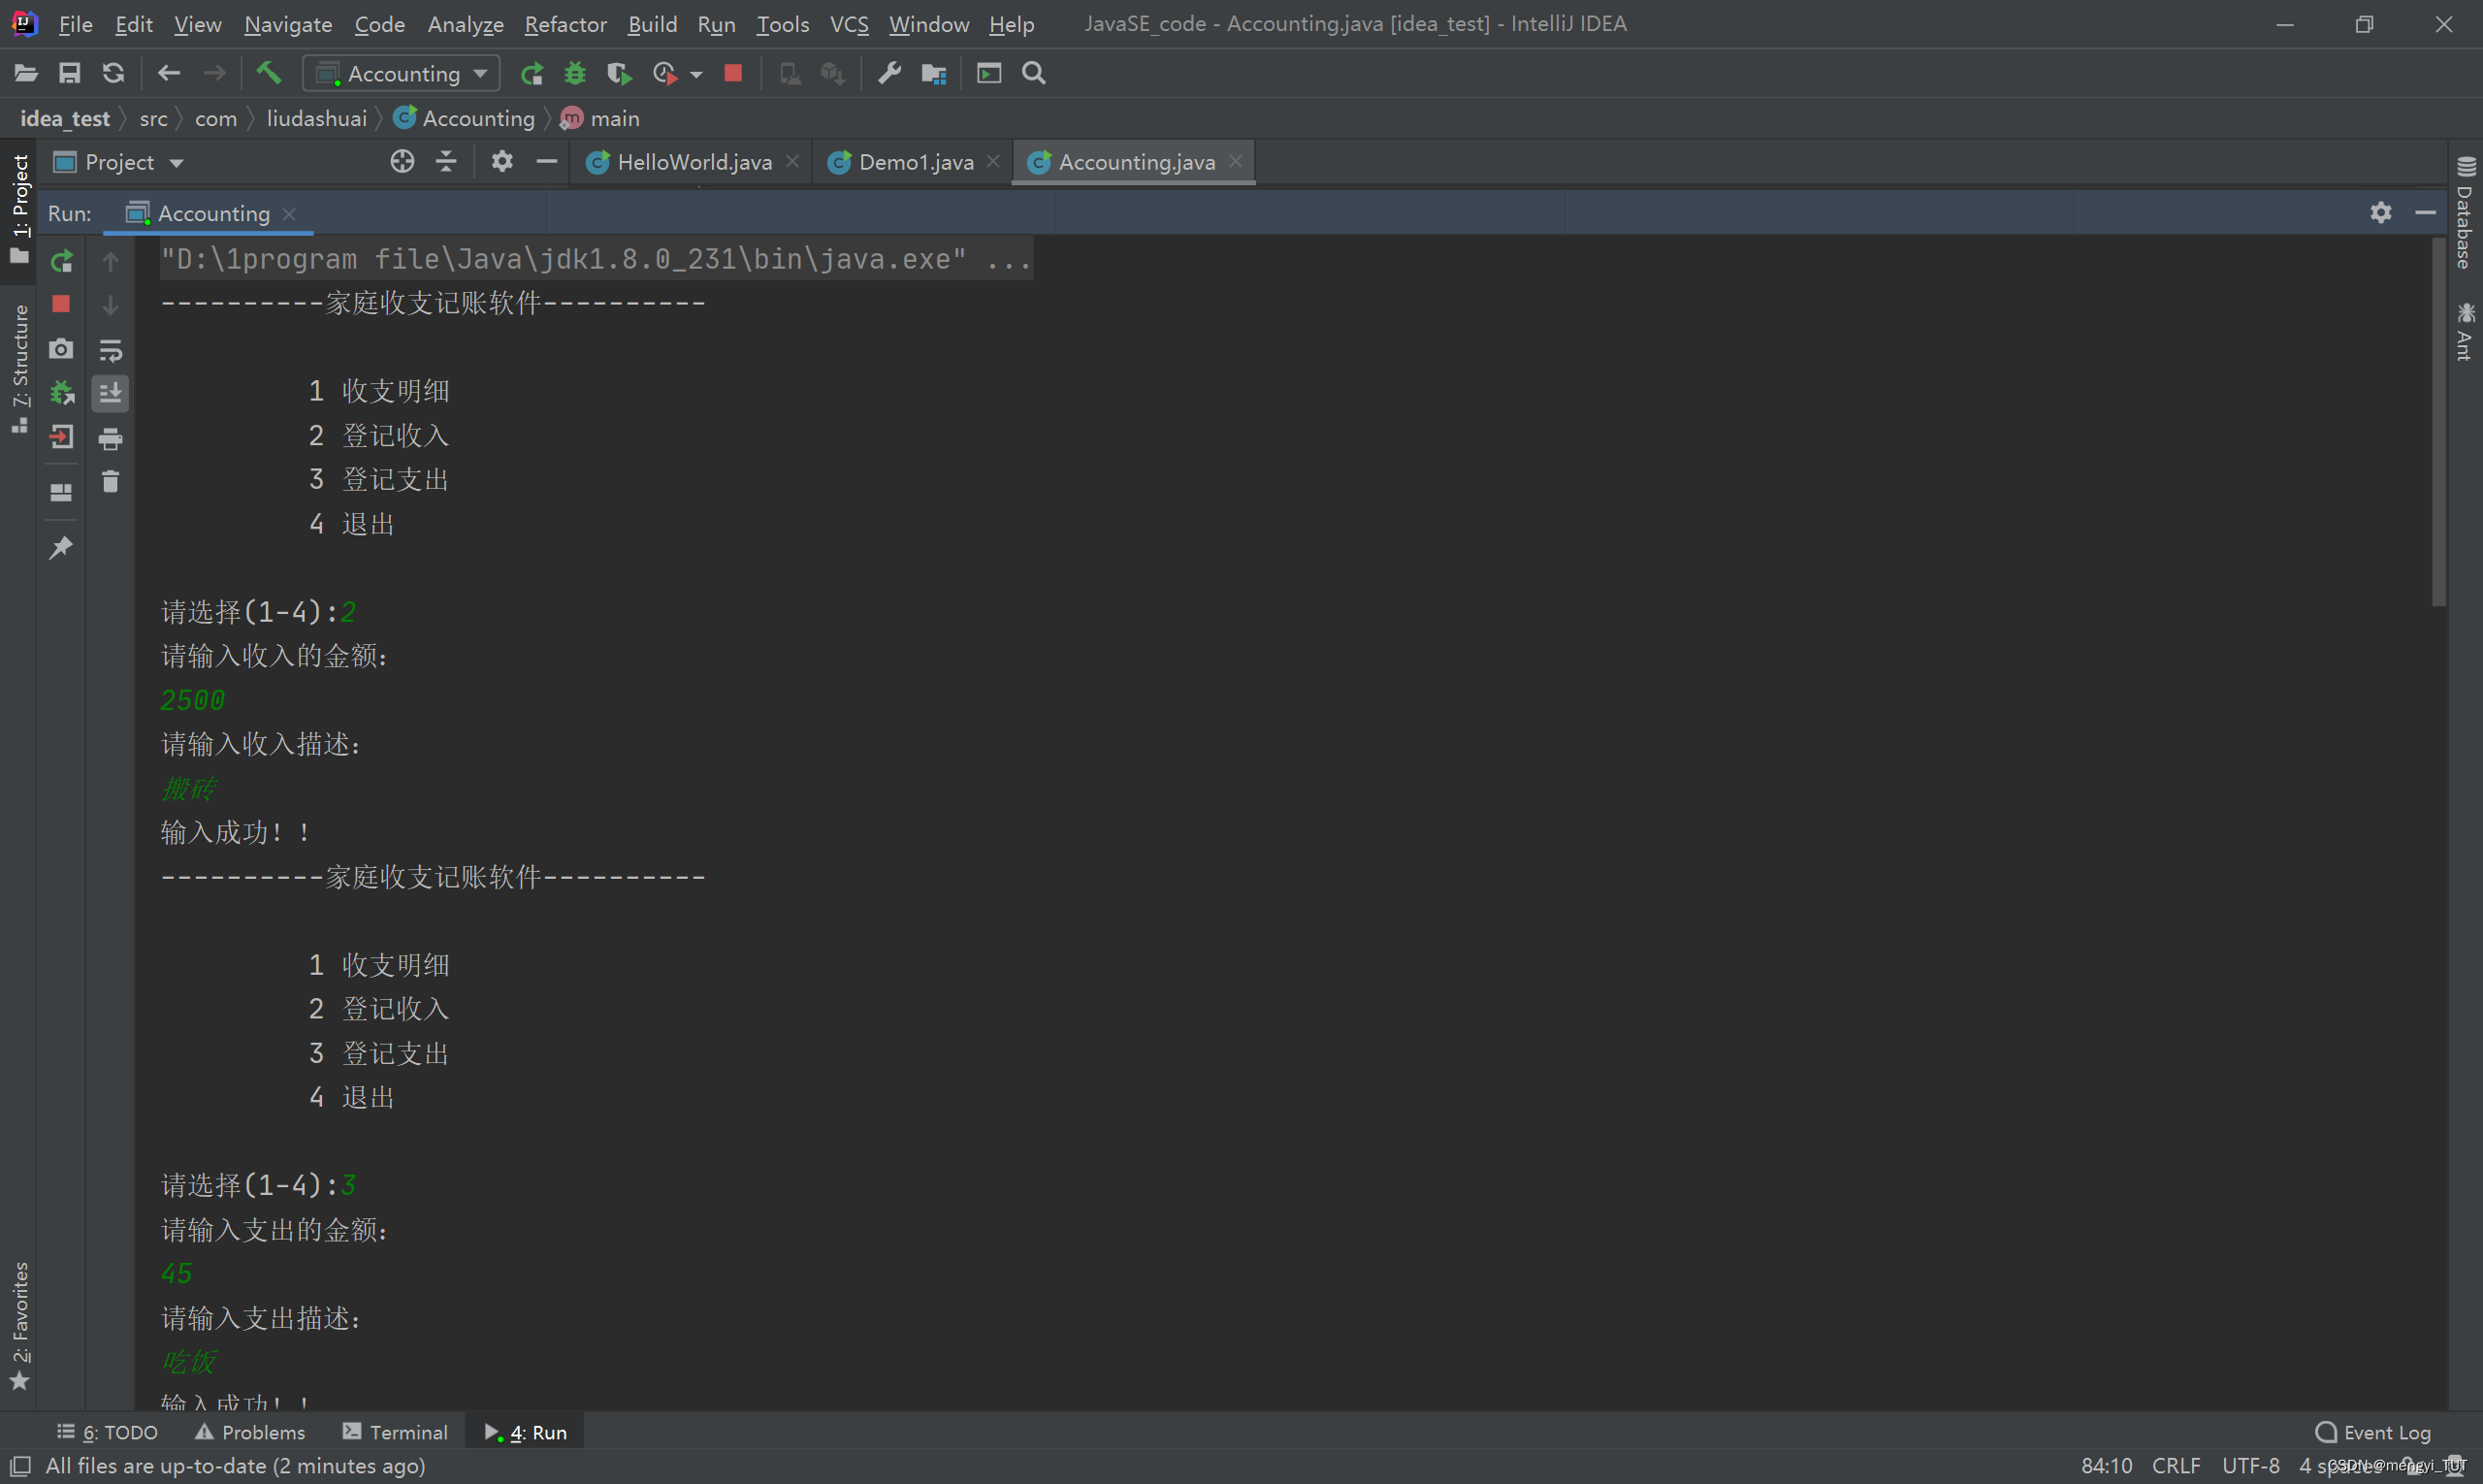Click the Debug Accounting bug icon

(x=575, y=73)
